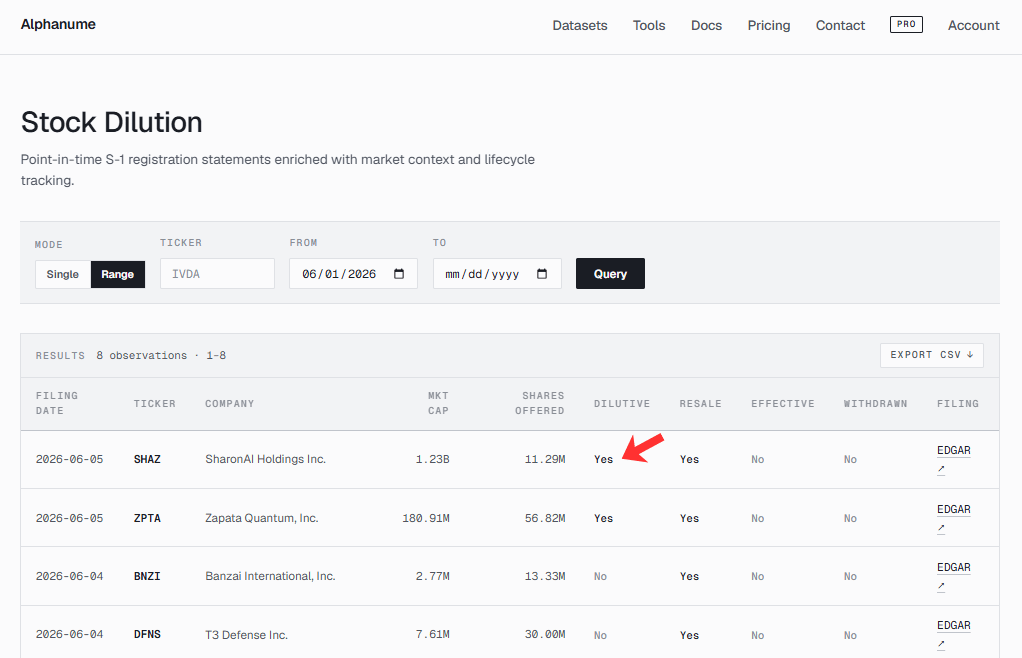Switch mode to Single

63,274
